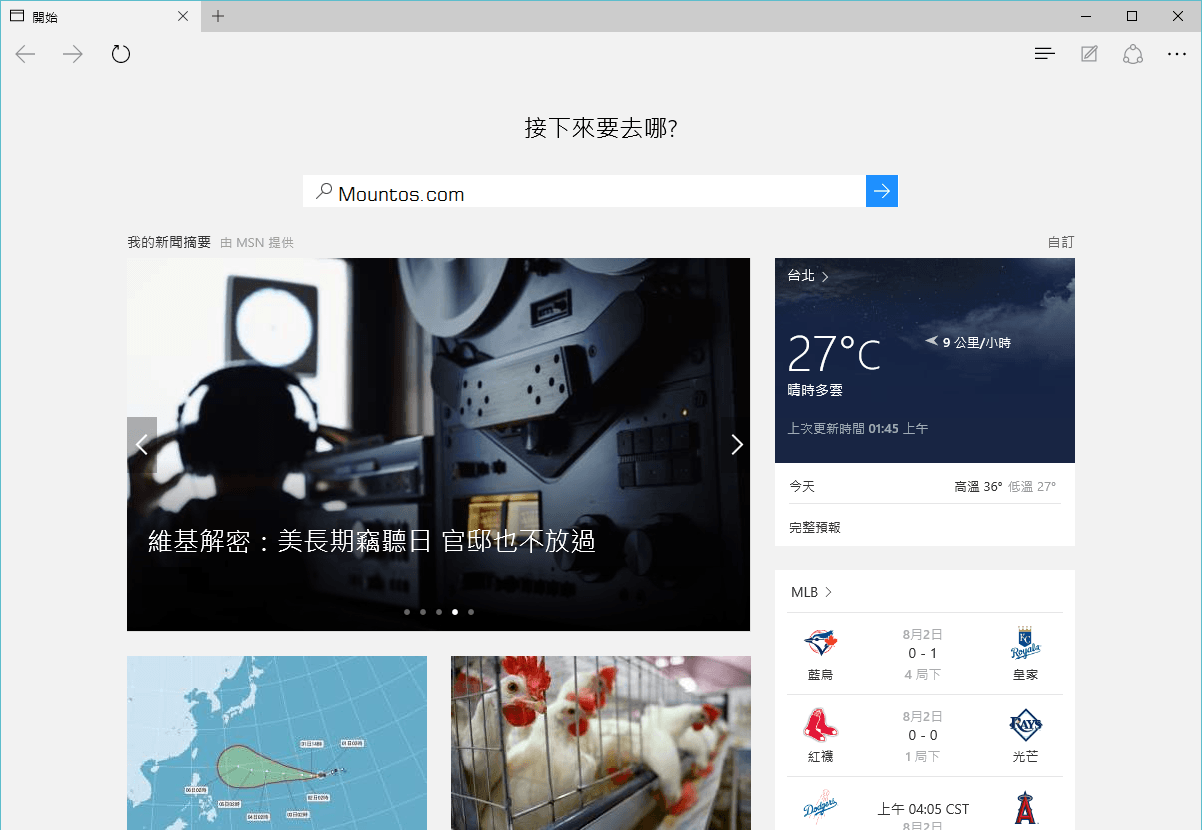Click the Red Sox team logo
1202x830 pixels.
pos(820,724)
